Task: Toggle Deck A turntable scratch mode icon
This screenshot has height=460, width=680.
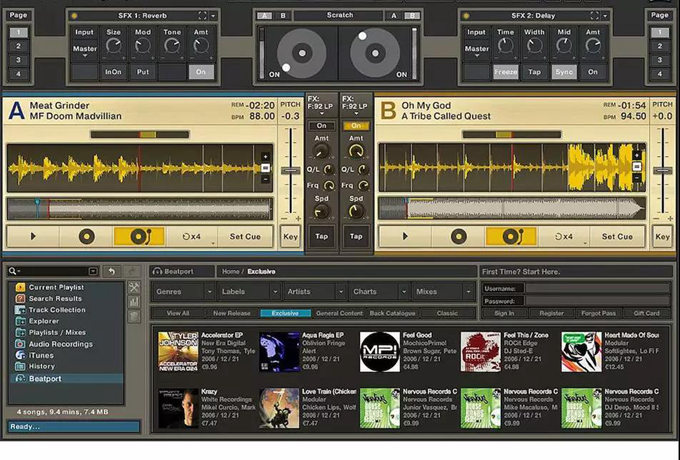Action: (139, 237)
